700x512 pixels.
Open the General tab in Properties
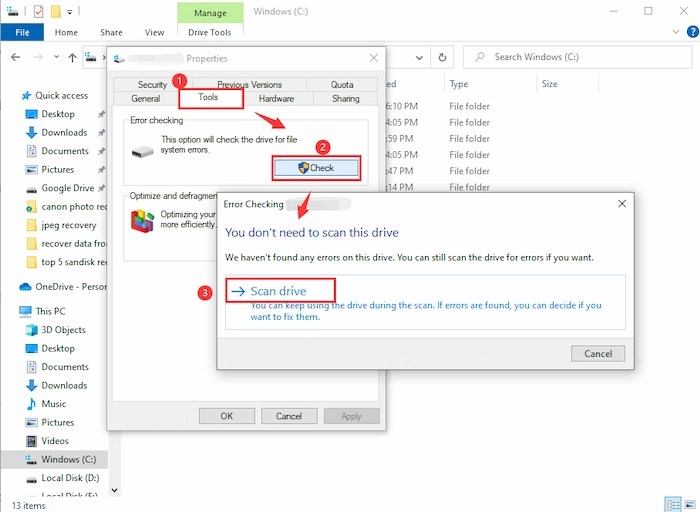[x=146, y=98]
